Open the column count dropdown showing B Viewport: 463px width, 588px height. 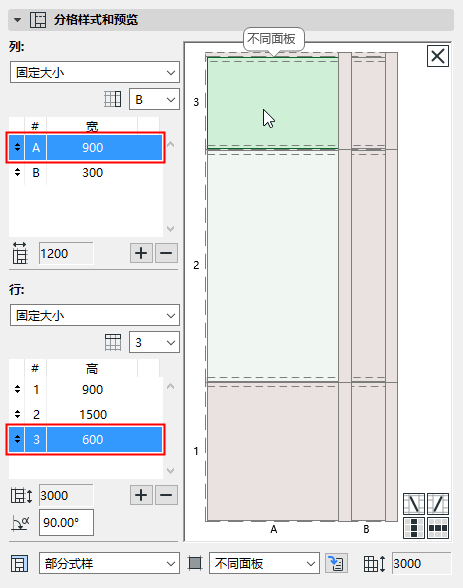[x=154, y=99]
